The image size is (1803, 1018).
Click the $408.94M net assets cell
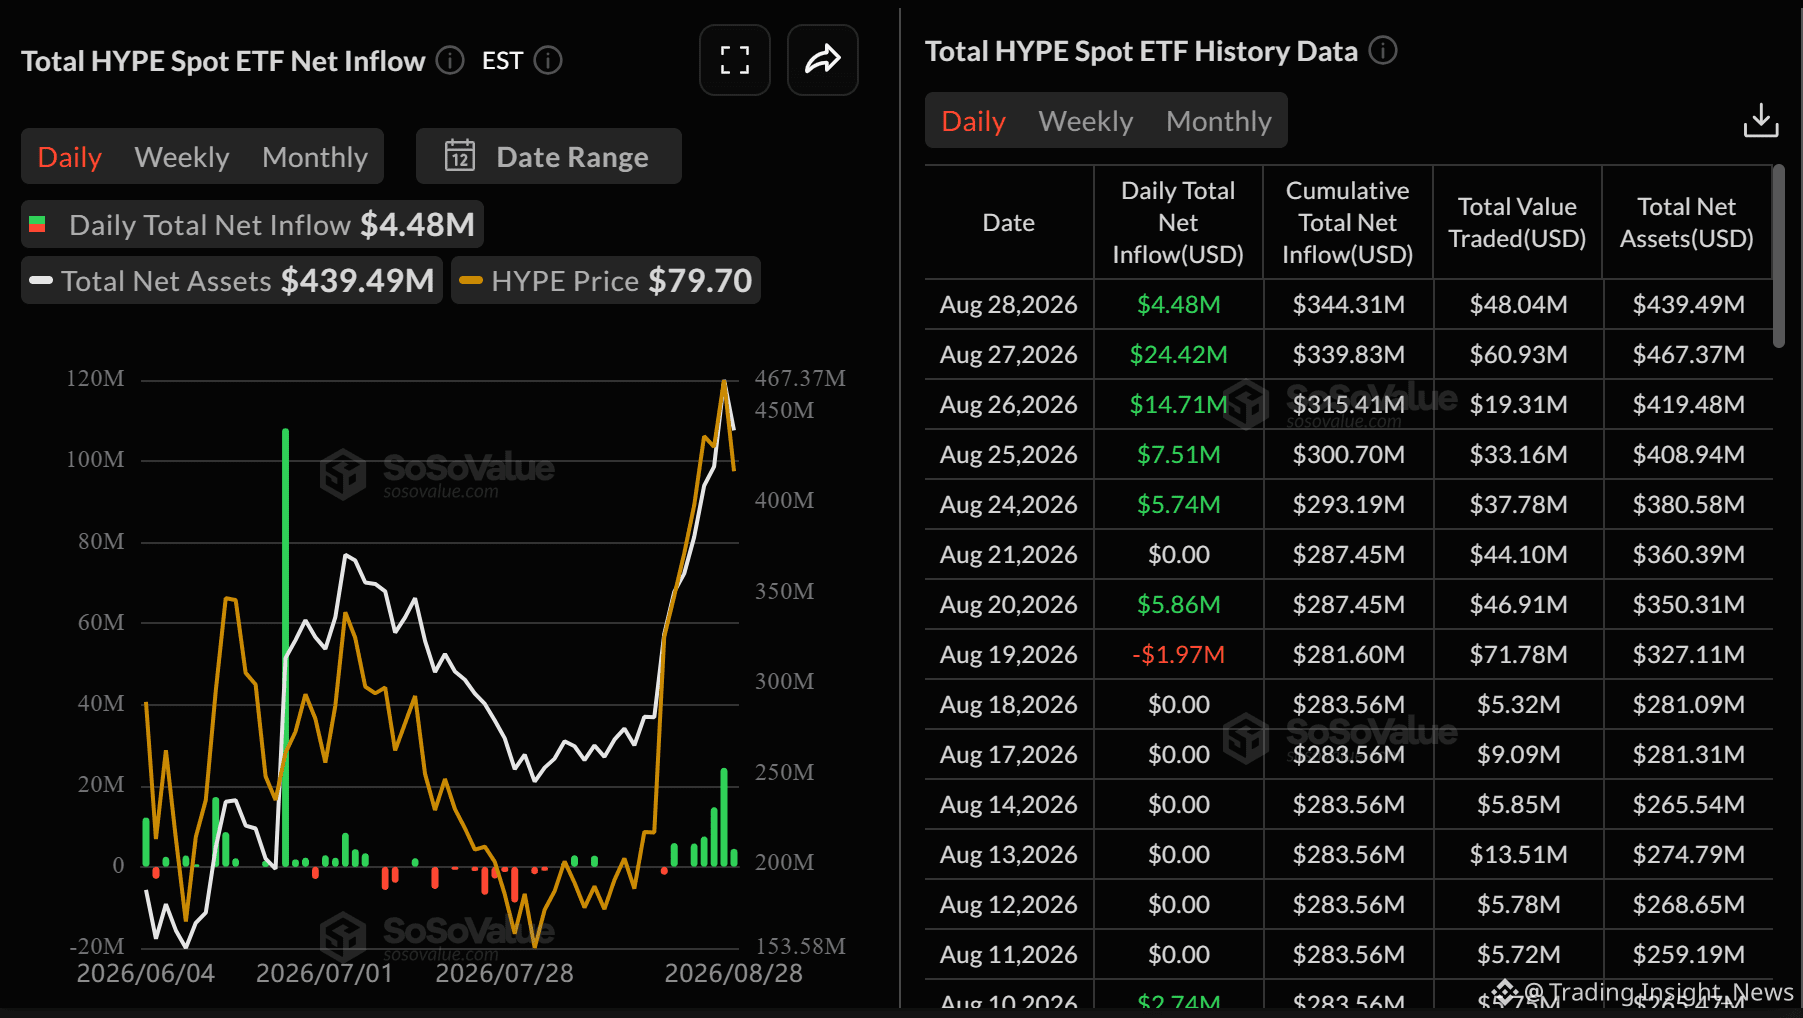click(x=1688, y=454)
